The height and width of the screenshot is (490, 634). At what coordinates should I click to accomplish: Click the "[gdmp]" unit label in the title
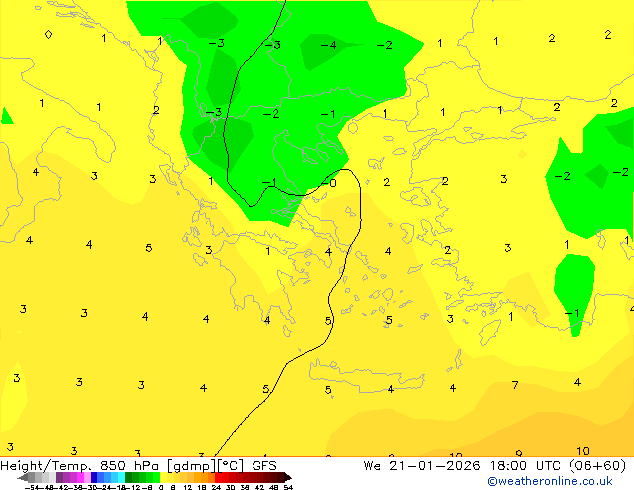tap(191, 466)
